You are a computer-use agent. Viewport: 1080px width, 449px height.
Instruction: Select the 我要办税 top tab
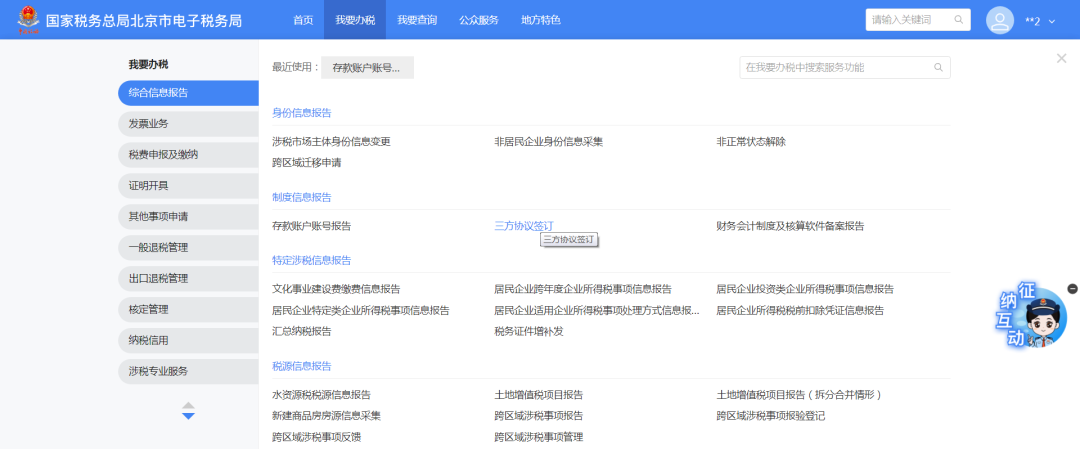point(355,20)
